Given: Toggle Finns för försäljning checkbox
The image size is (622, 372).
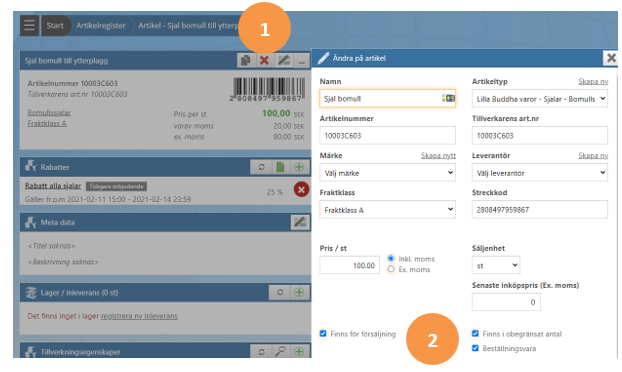Looking at the screenshot, I should coord(323,334).
